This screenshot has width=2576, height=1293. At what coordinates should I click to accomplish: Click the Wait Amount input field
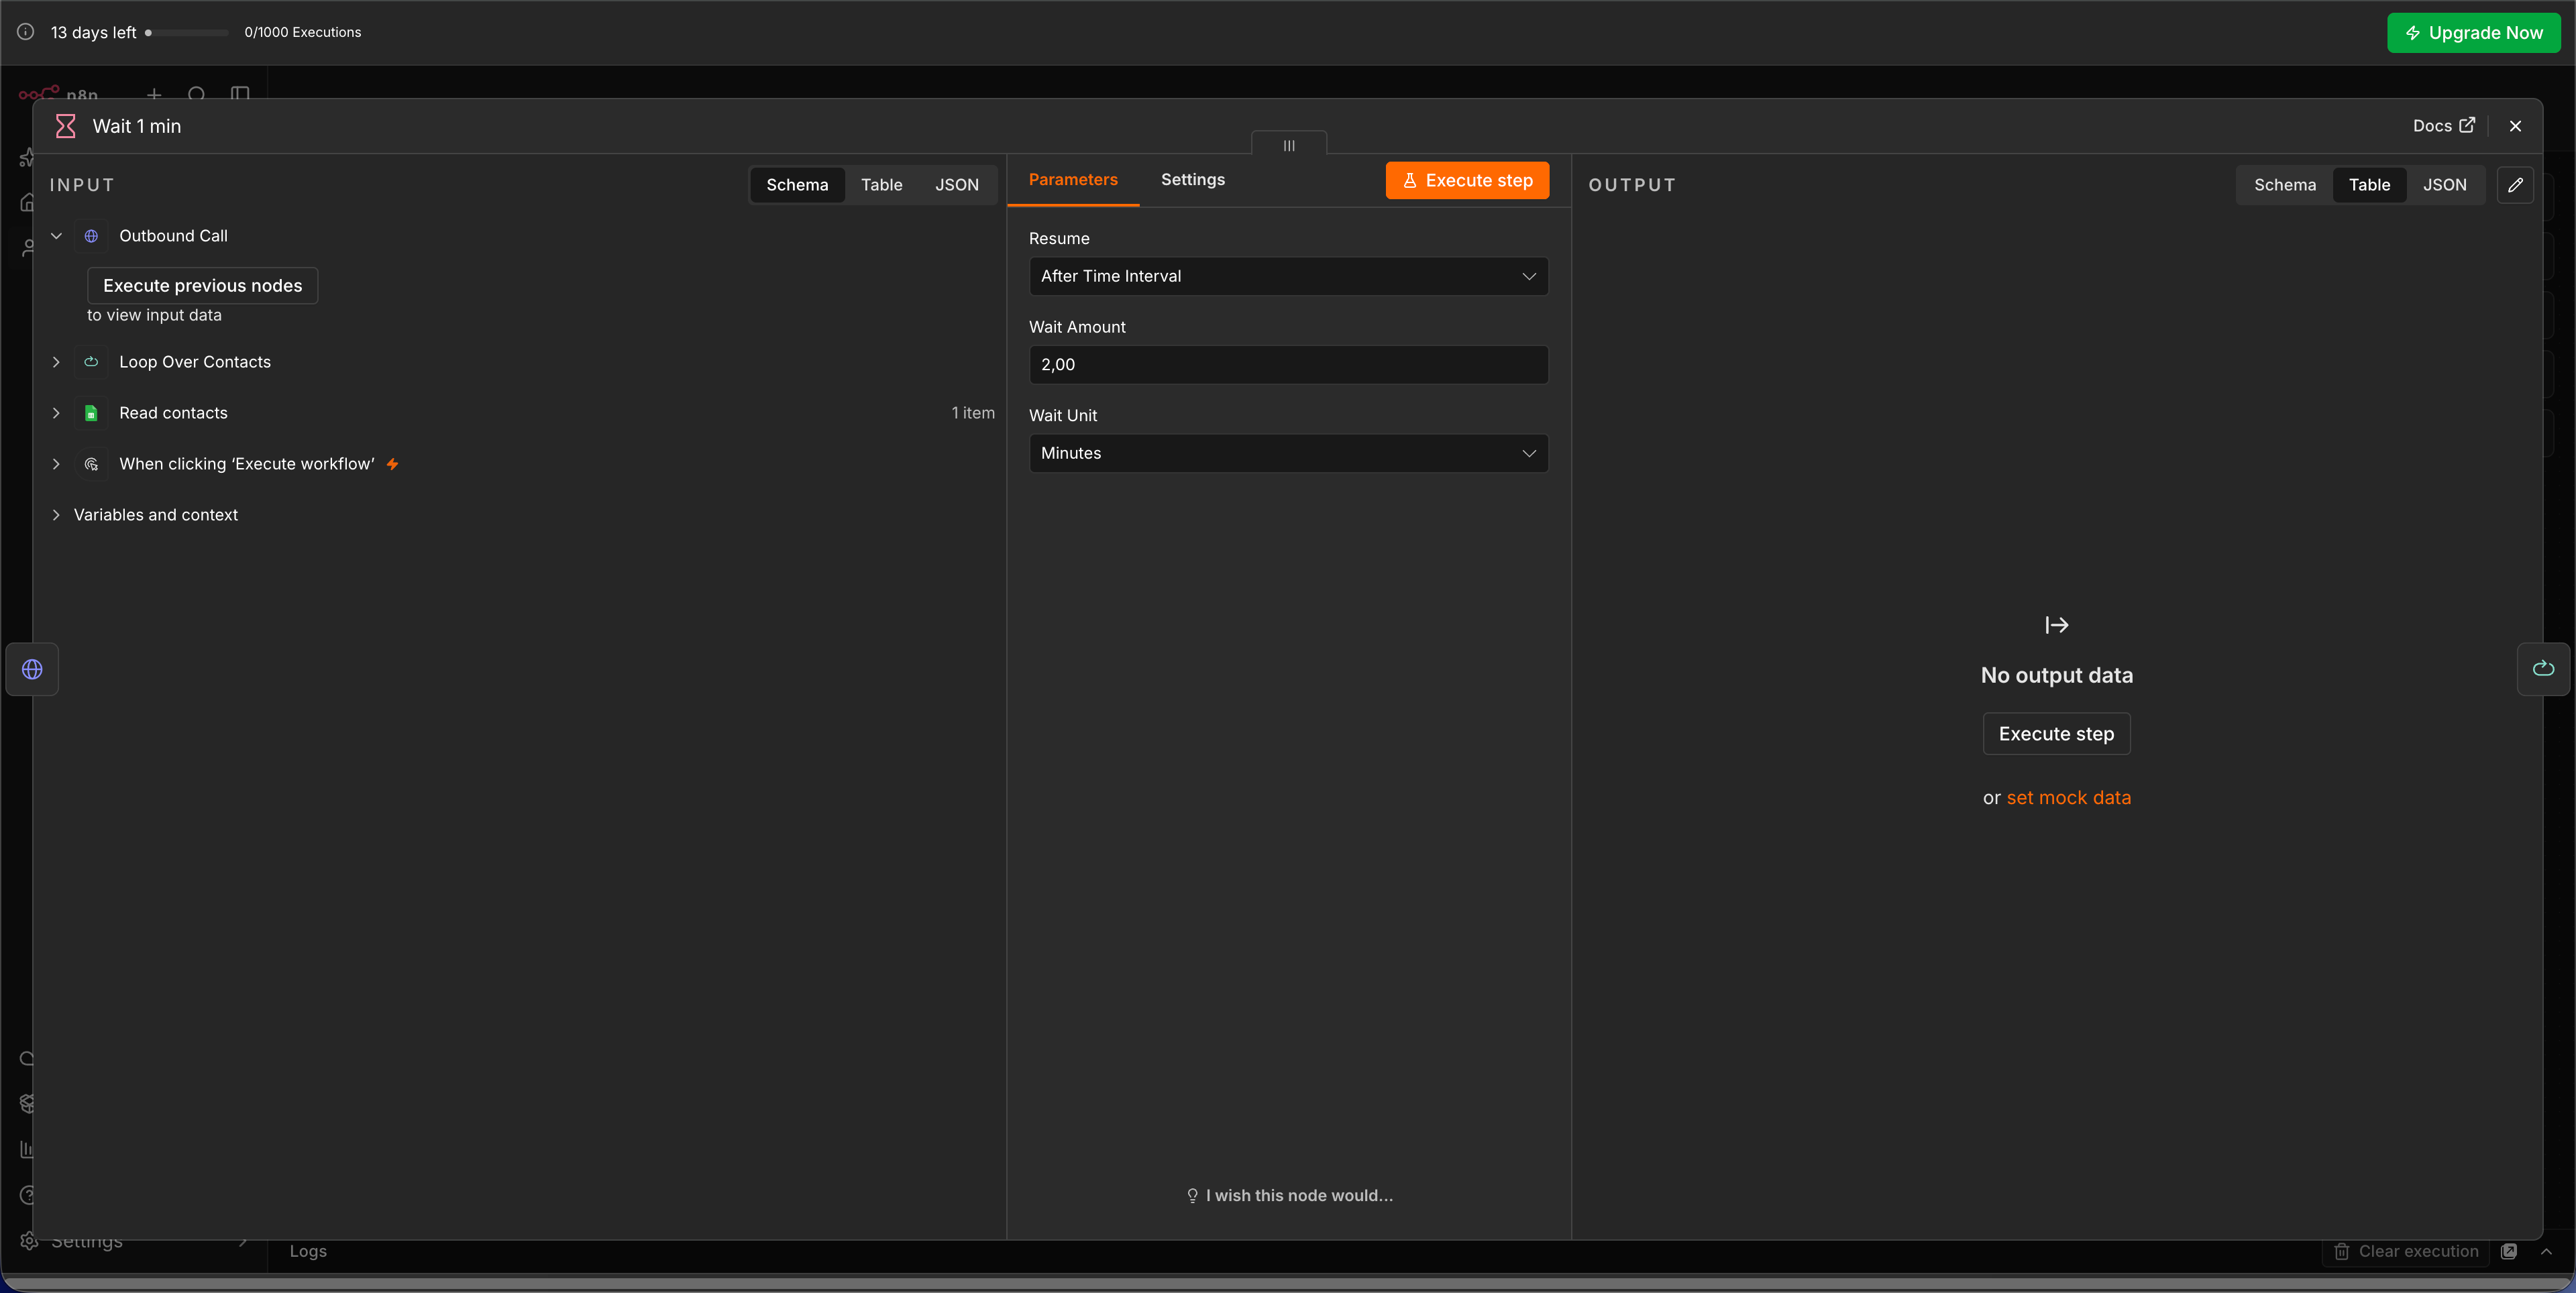(x=1288, y=365)
